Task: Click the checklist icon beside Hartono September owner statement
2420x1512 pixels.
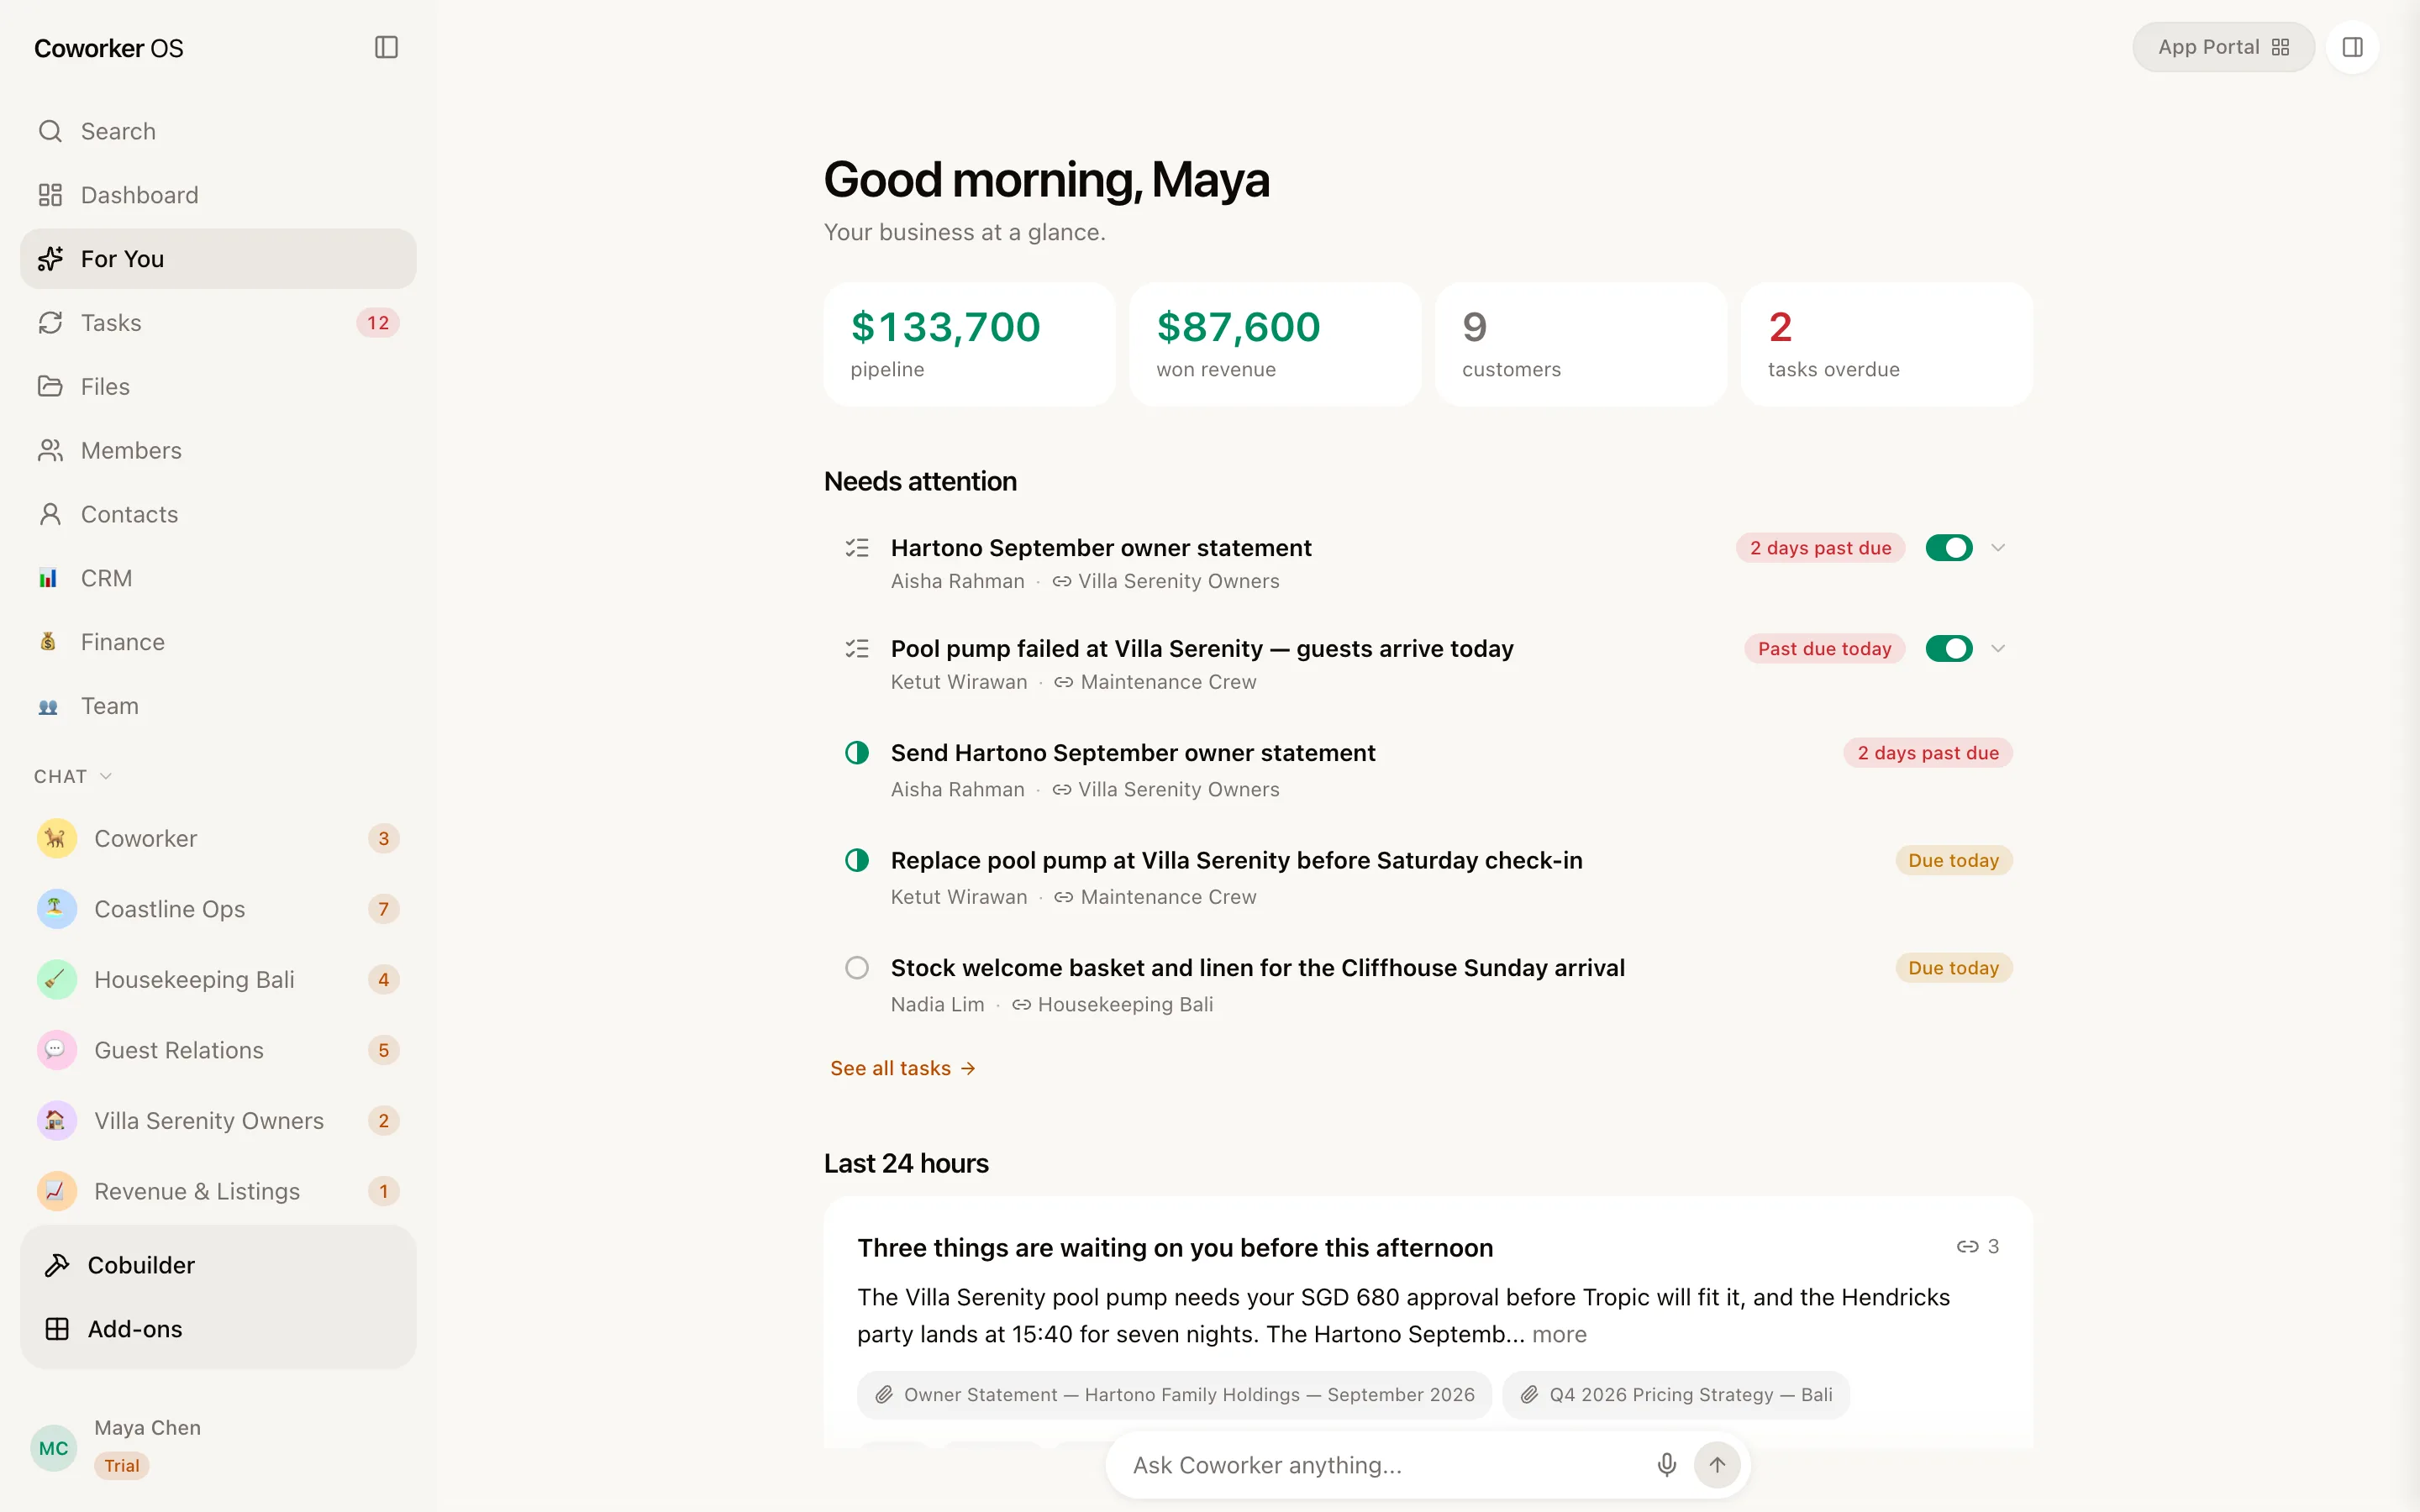Action: 857,548
